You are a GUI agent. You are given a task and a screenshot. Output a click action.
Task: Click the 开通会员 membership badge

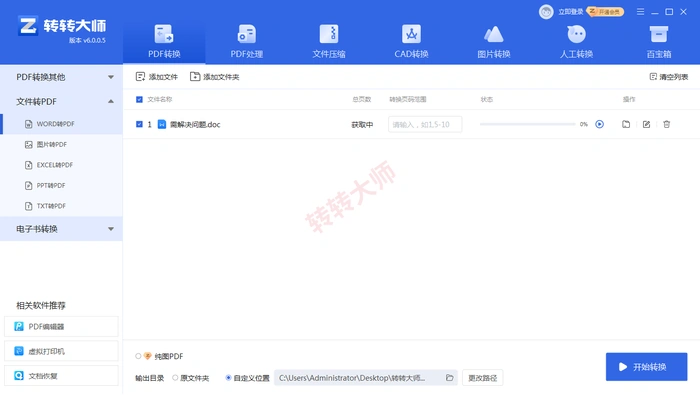click(x=605, y=12)
